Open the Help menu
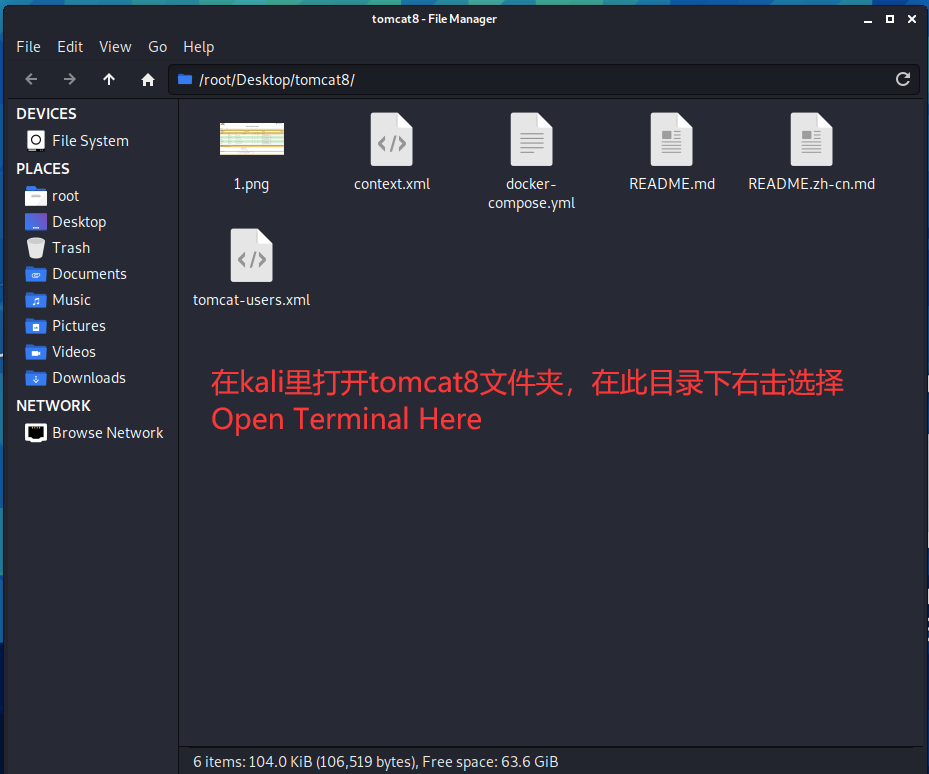 pos(198,47)
